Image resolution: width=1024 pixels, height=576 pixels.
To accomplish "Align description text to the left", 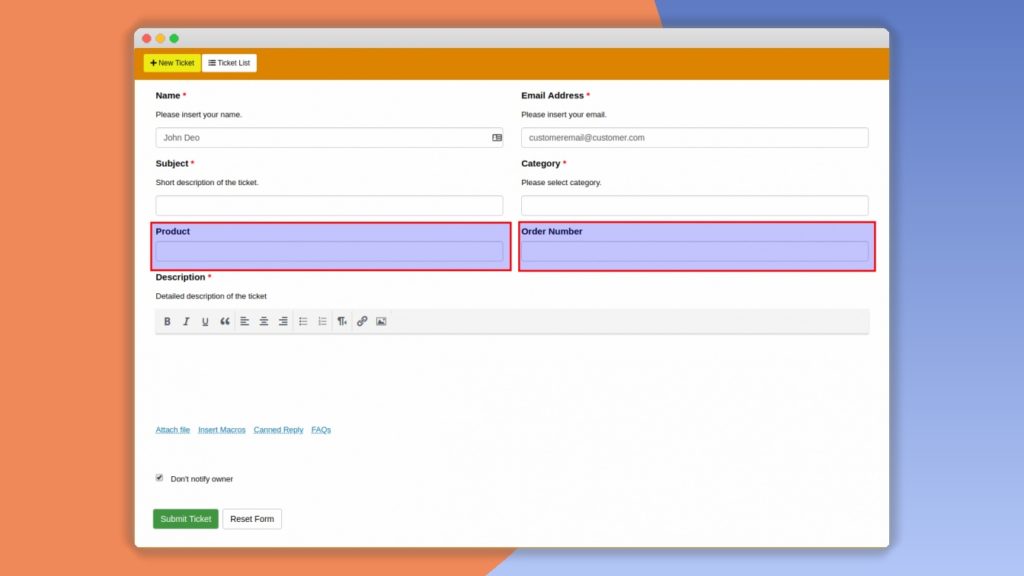I will [x=245, y=321].
